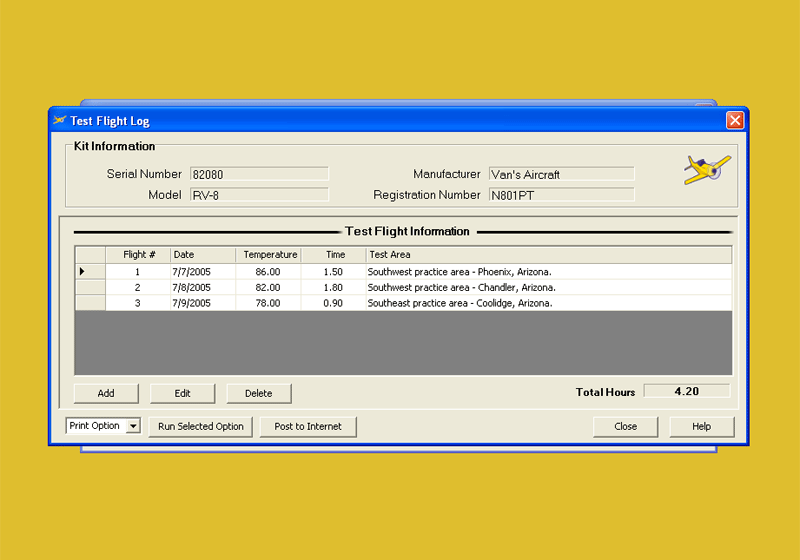The width and height of the screenshot is (800, 560).
Task: Post flight log to Internet
Action: (x=308, y=426)
